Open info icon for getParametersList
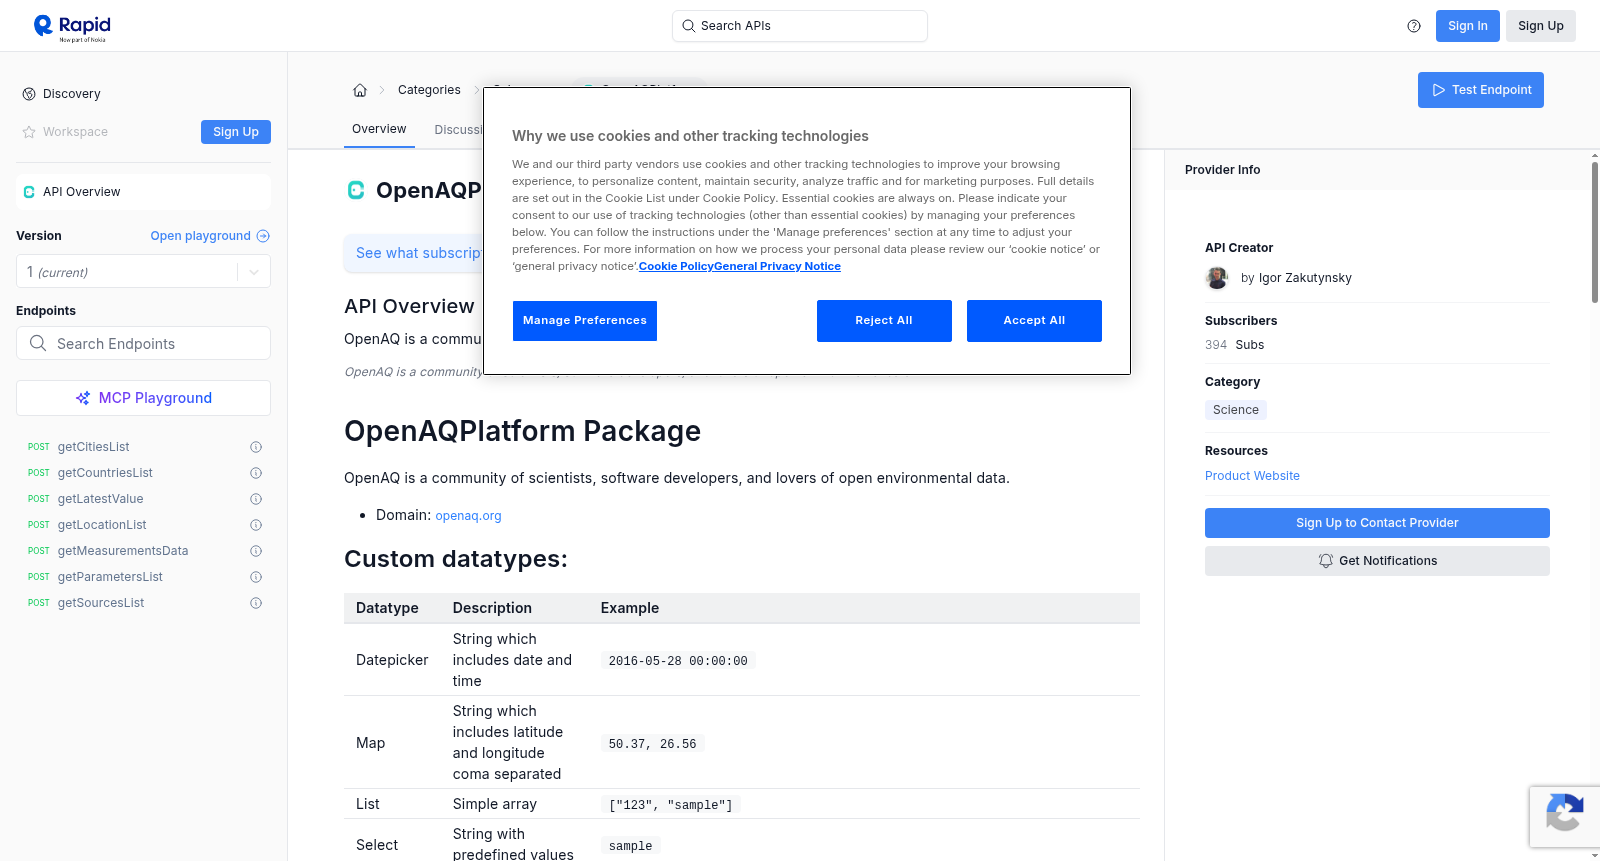This screenshot has width=1600, height=861. coord(256,577)
